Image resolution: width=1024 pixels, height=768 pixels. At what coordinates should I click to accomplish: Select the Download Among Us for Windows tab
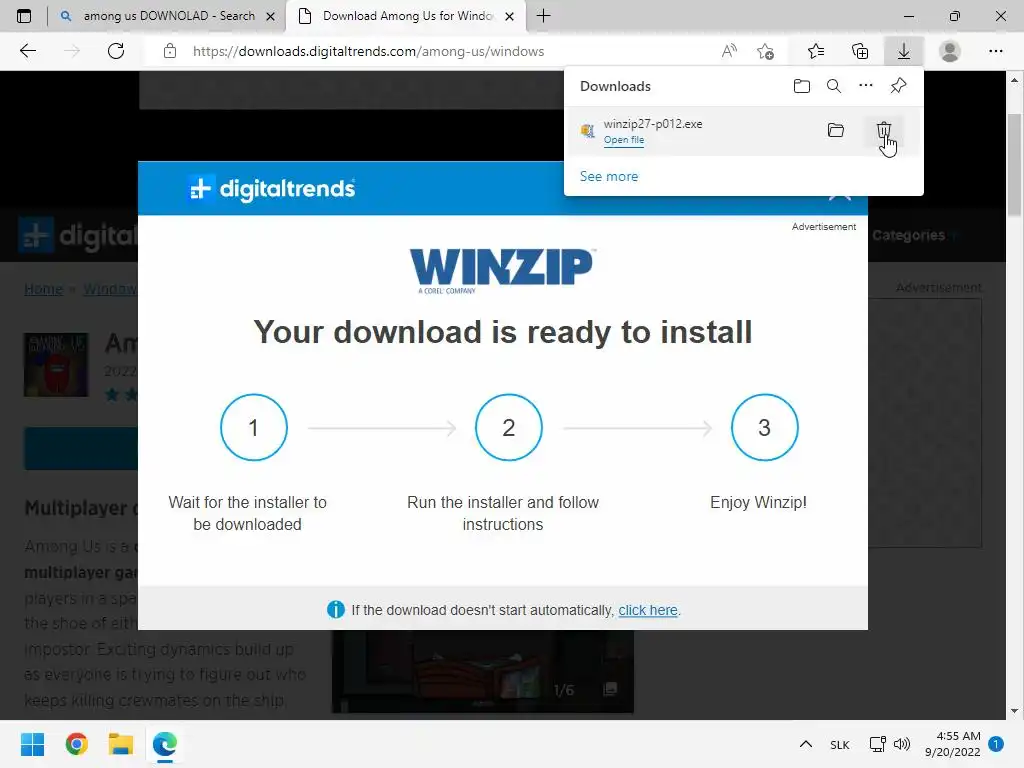(x=405, y=16)
